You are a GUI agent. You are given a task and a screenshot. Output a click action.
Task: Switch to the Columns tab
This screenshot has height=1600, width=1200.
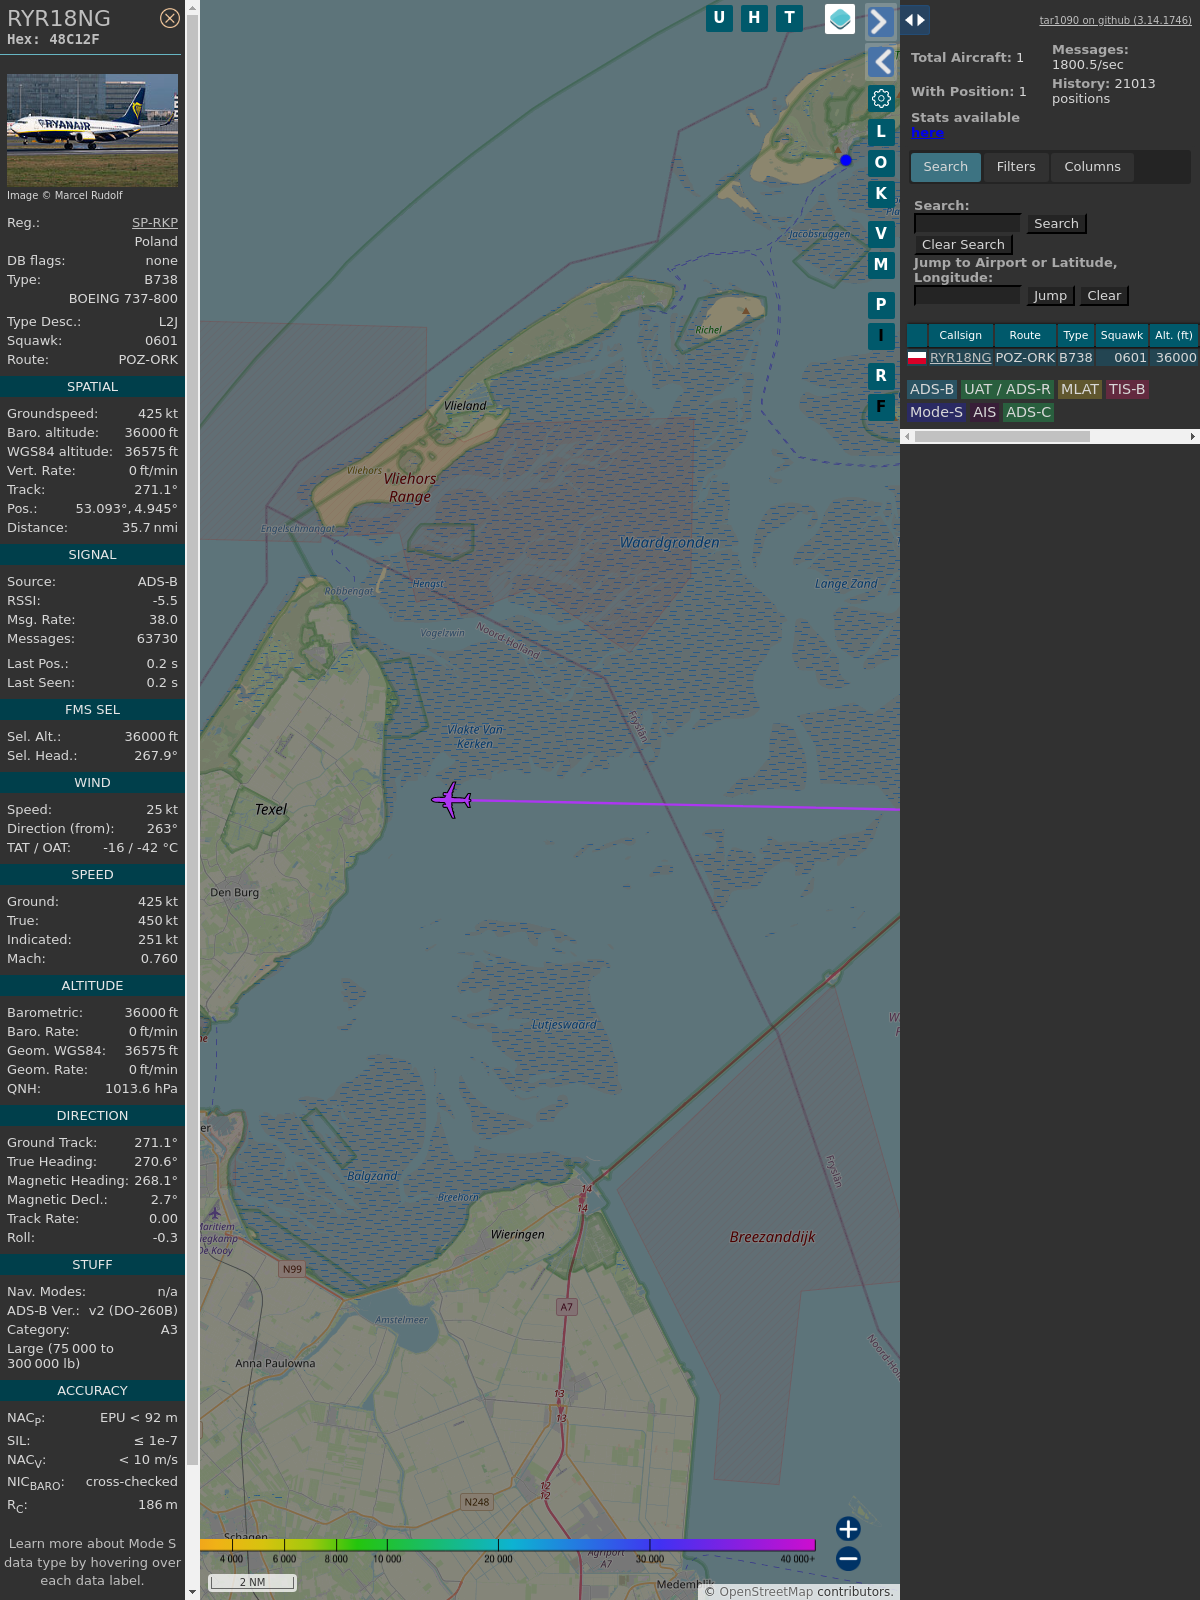(1092, 167)
